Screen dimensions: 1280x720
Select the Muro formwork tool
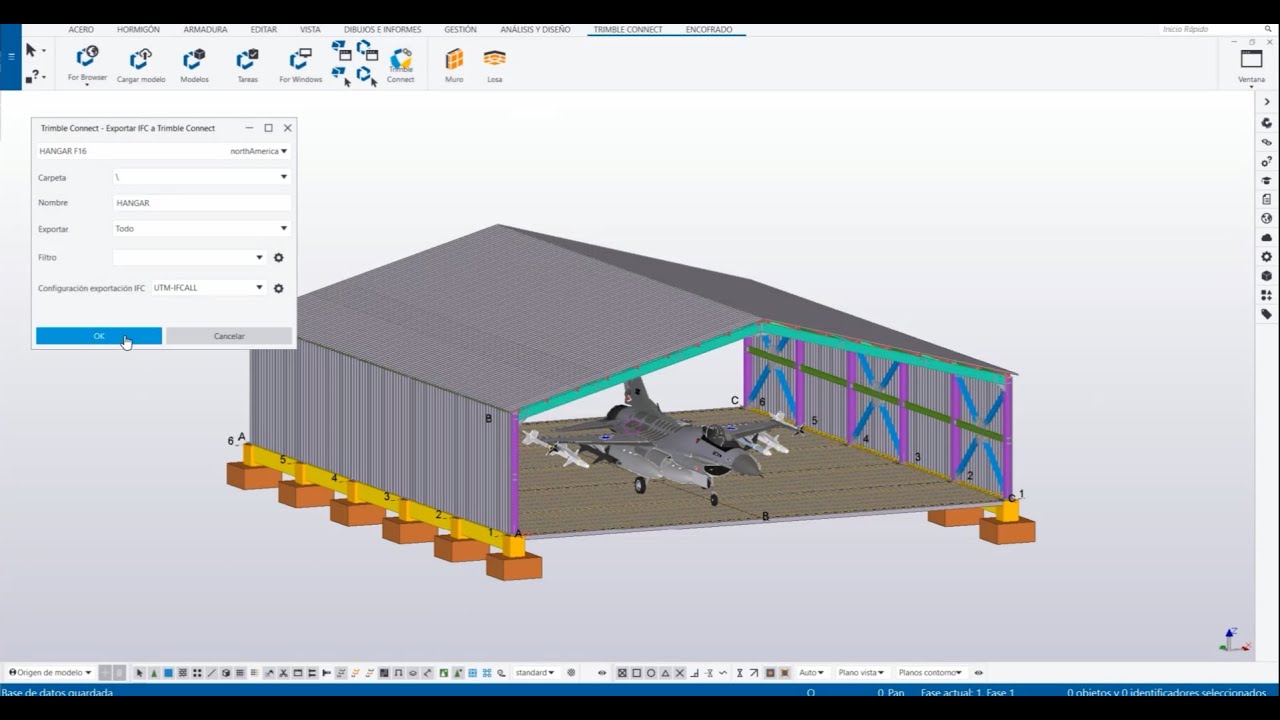coord(454,65)
